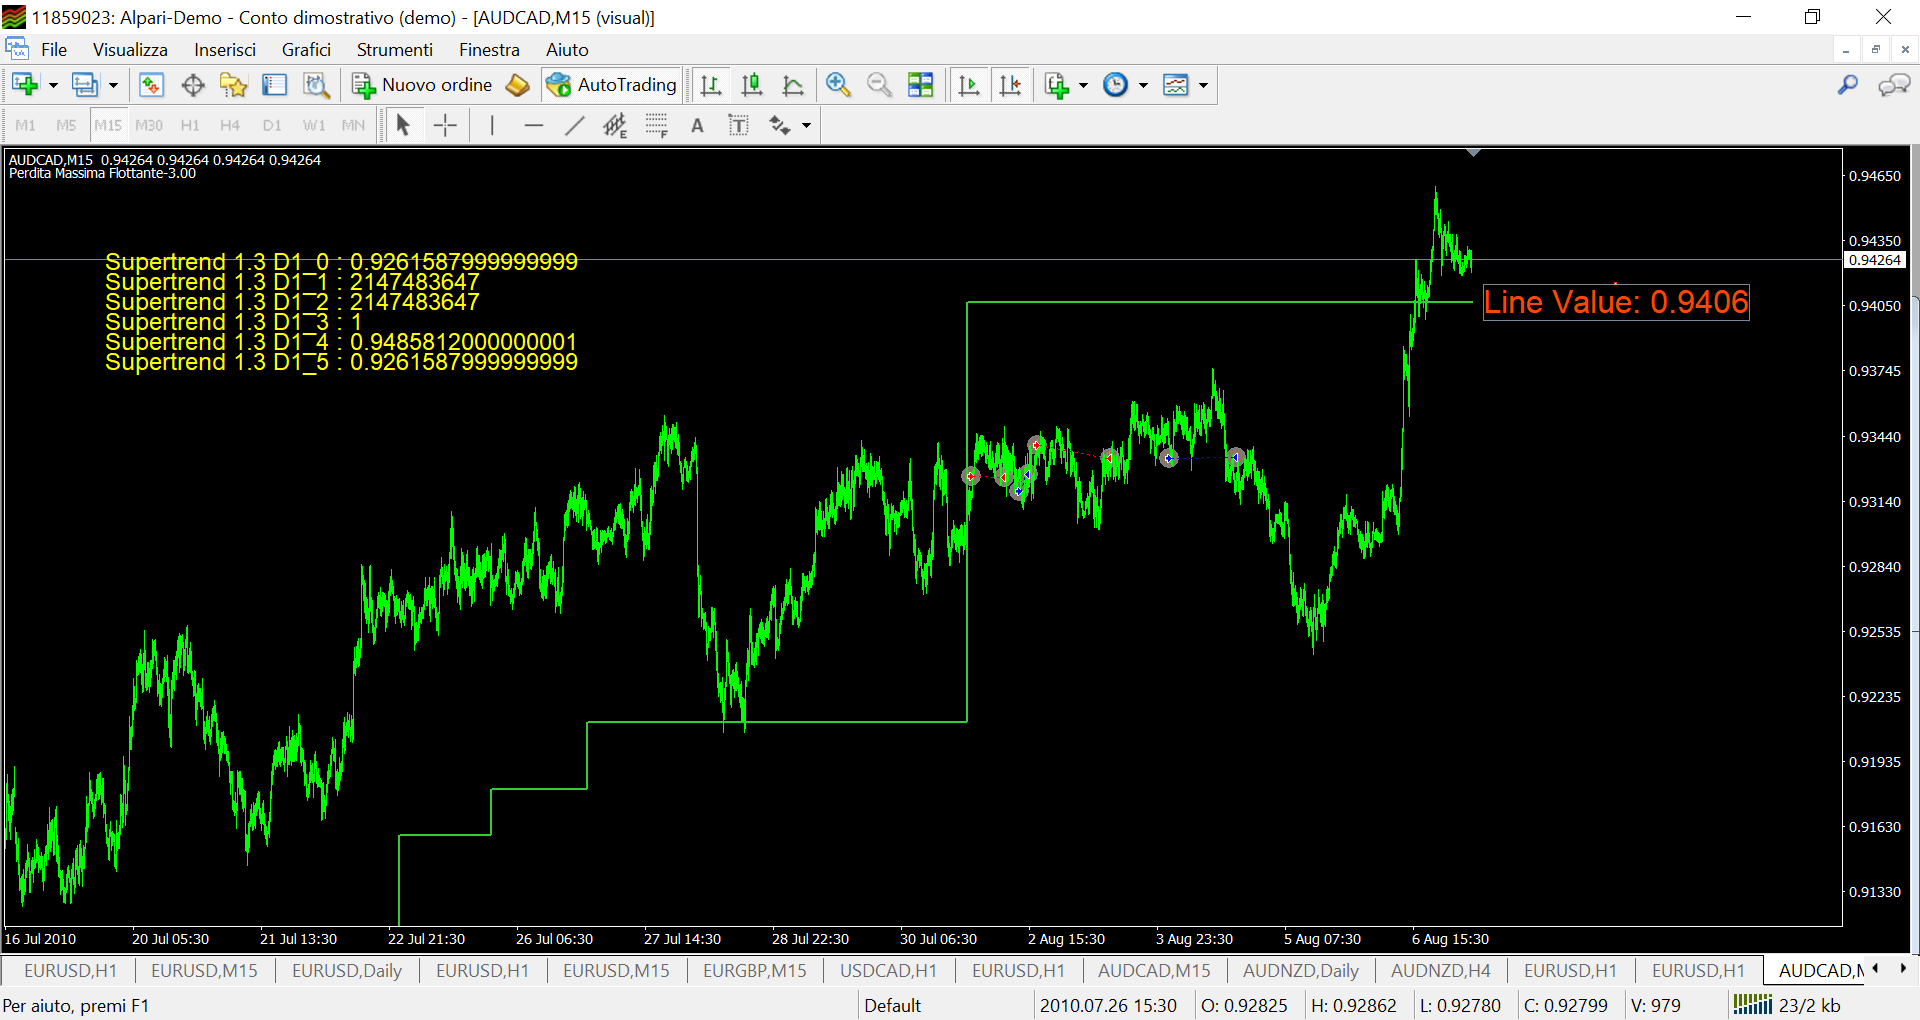Click the search magnifier icon
The height and width of the screenshot is (1020, 1920).
[1848, 85]
